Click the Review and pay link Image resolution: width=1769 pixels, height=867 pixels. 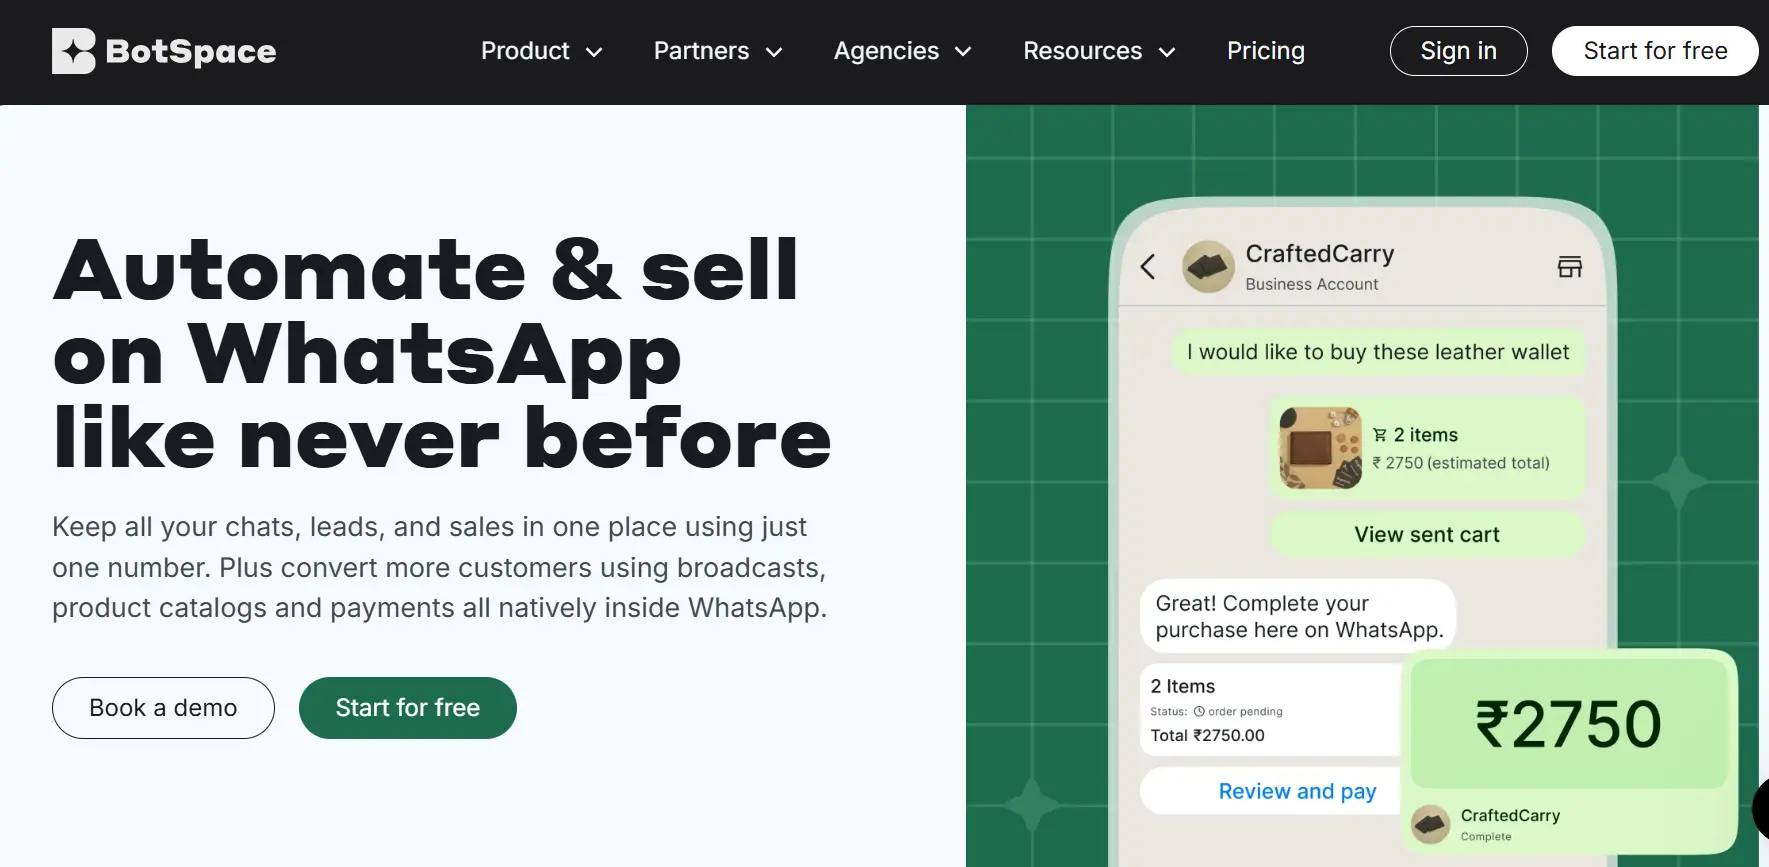point(1296,791)
